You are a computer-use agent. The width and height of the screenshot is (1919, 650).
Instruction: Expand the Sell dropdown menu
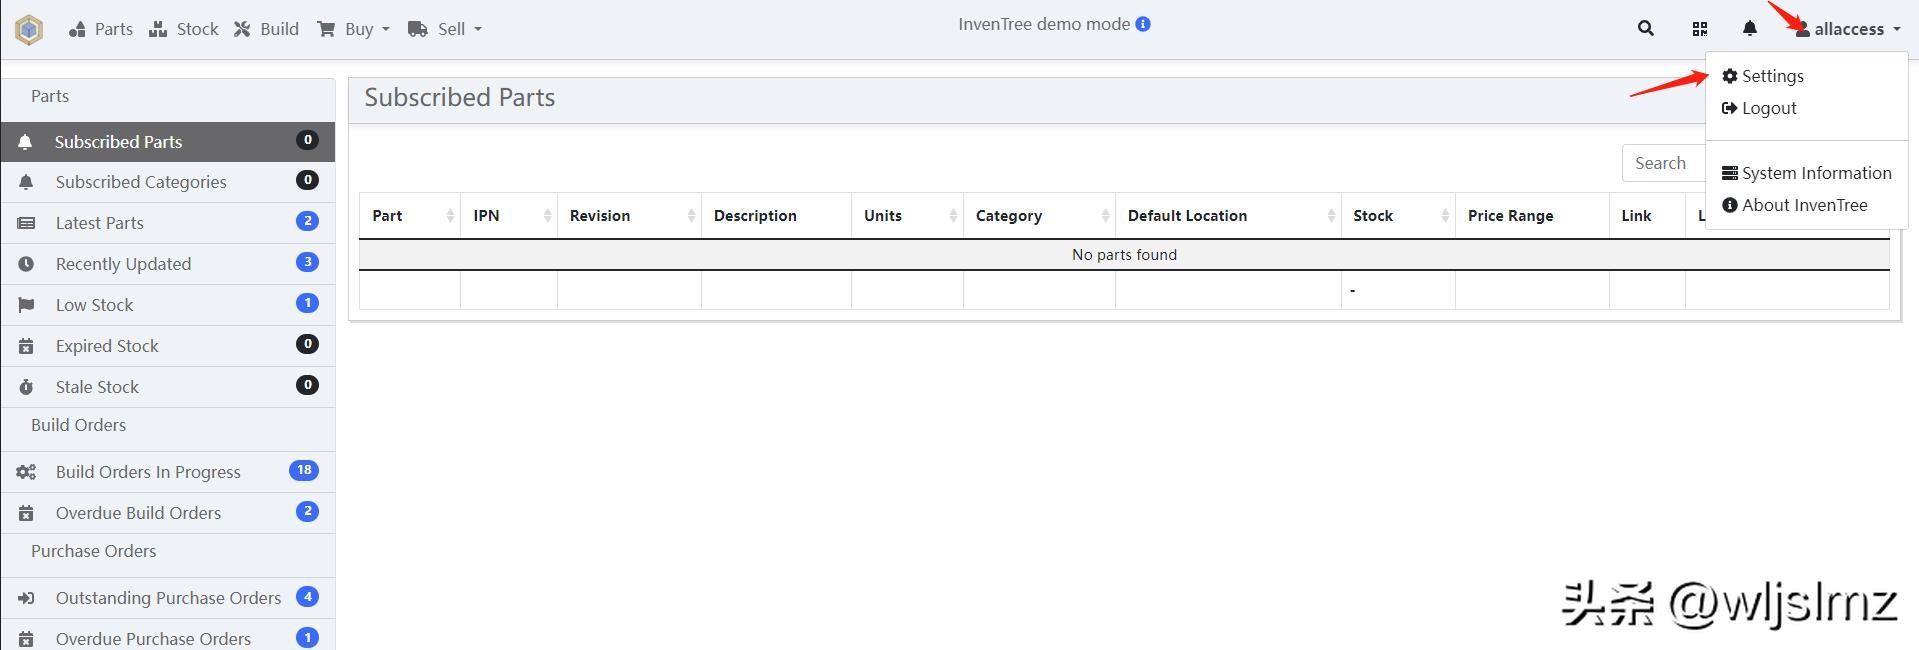445,29
